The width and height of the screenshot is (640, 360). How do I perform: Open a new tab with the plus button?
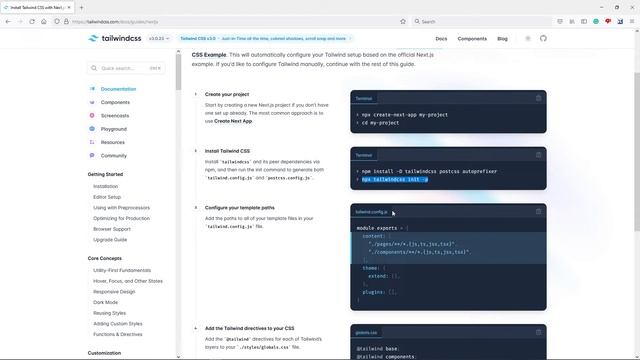(81, 7)
